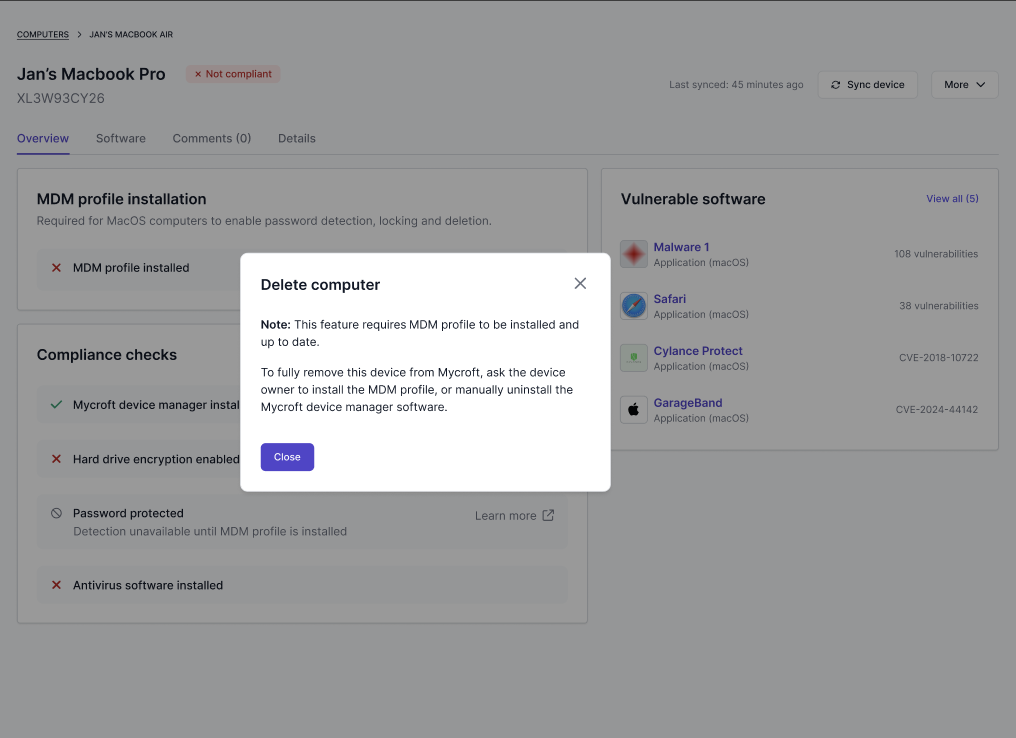The image size is (1016, 738).
Task: Click the MDM profile installation heading
Action: pos(121,199)
